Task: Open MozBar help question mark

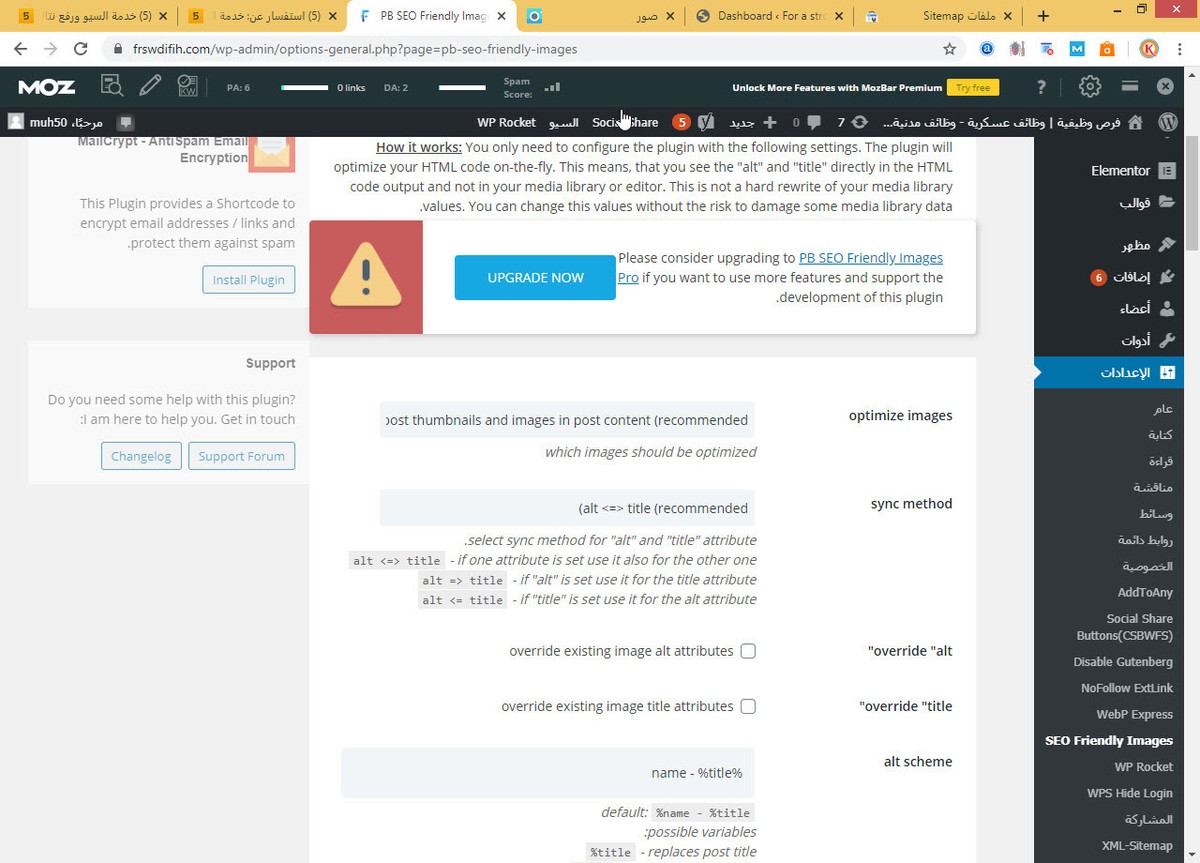Action: tap(1041, 87)
